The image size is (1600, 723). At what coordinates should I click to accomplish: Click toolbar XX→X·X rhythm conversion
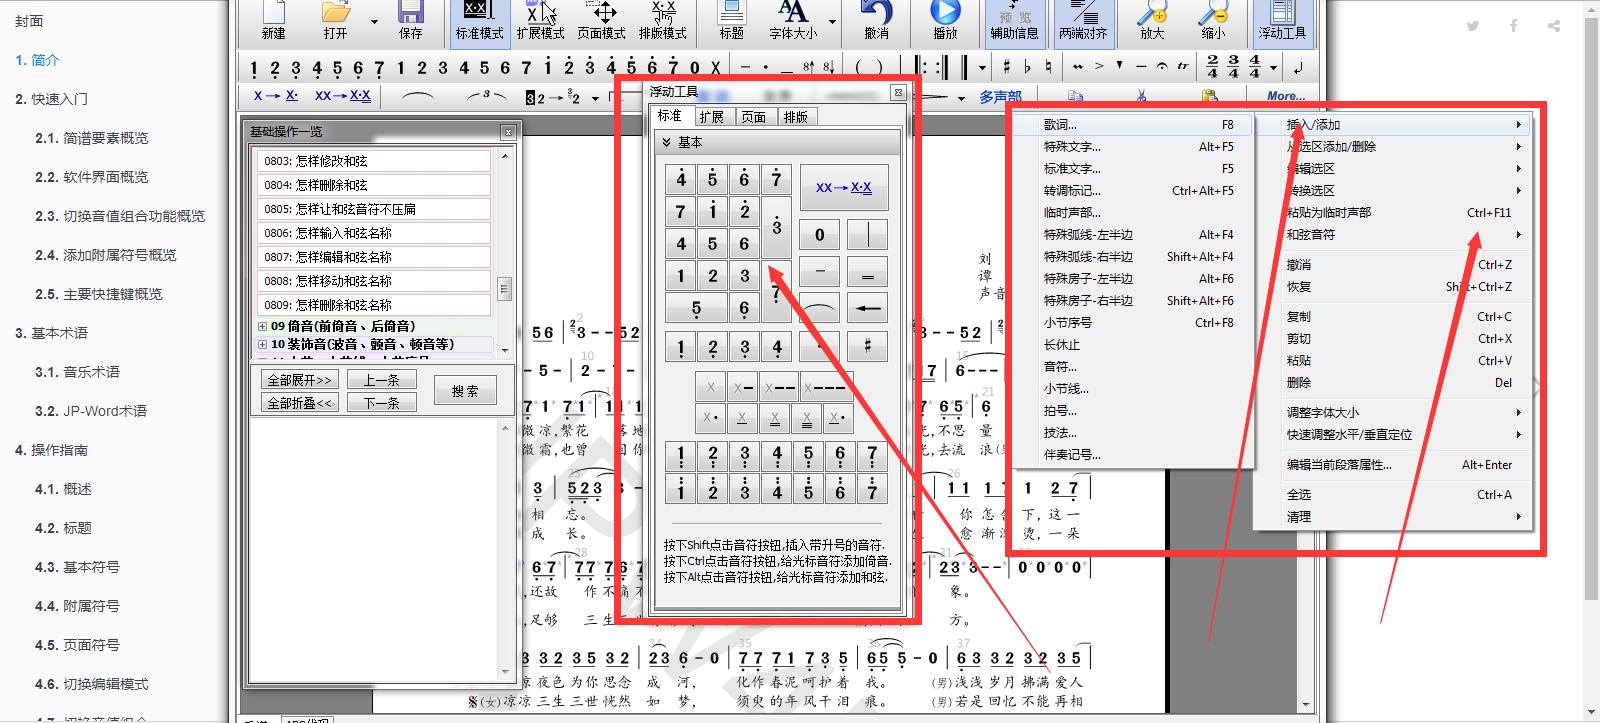[x=342, y=96]
